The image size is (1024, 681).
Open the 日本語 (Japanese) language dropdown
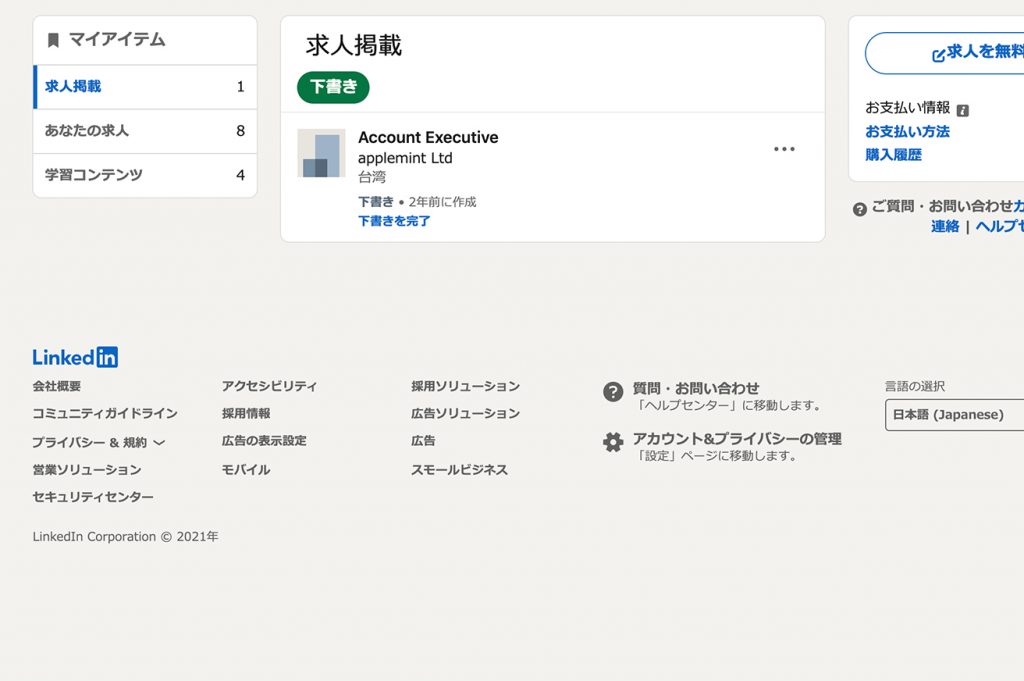tap(954, 415)
